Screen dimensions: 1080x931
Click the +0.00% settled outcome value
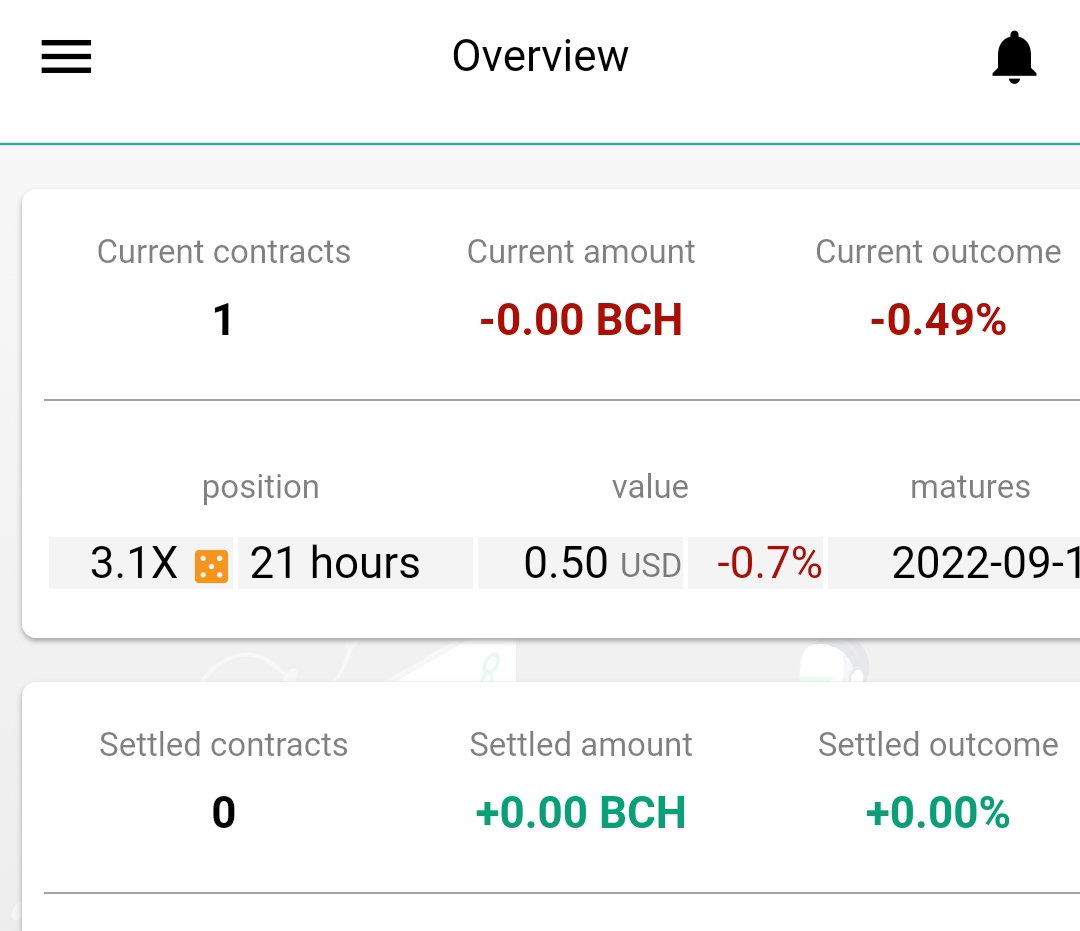tap(937, 813)
